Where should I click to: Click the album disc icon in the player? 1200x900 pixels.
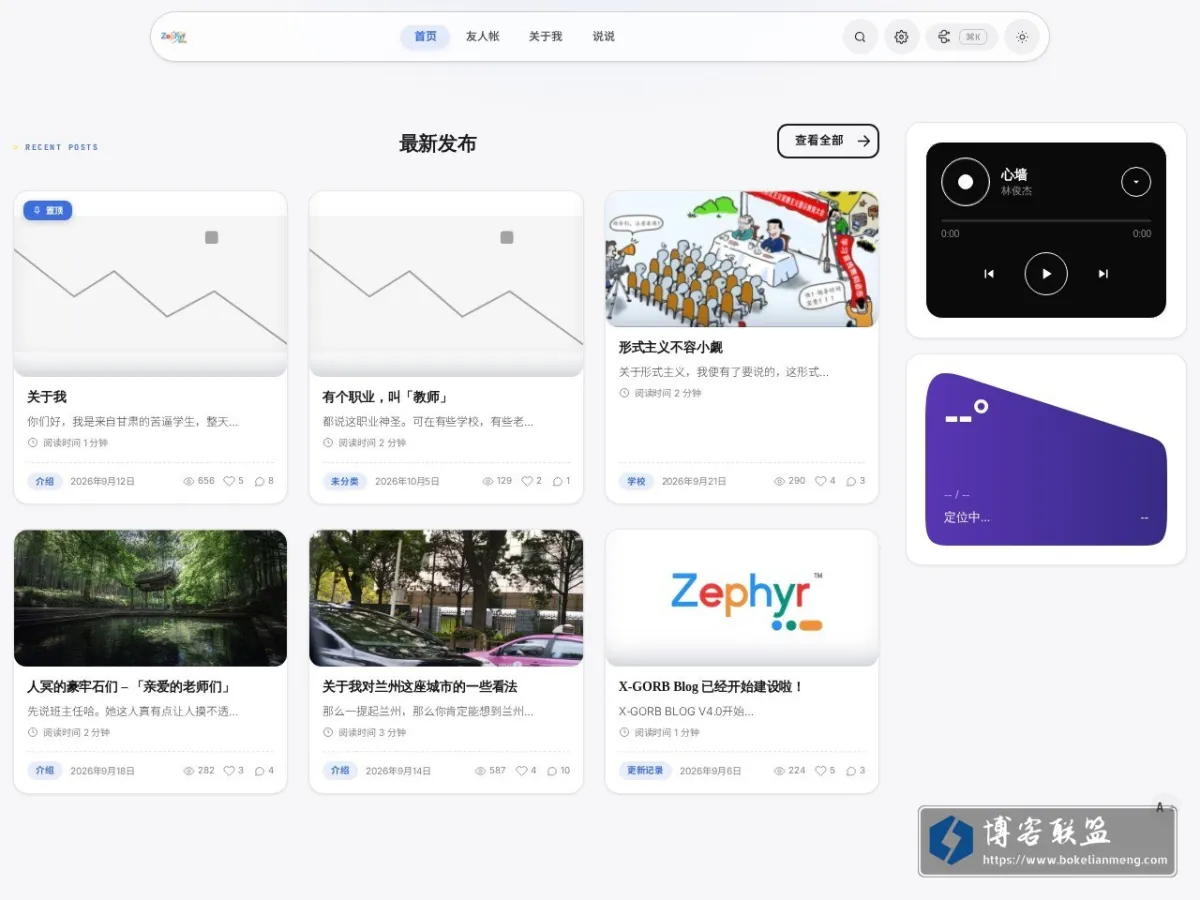coord(965,182)
